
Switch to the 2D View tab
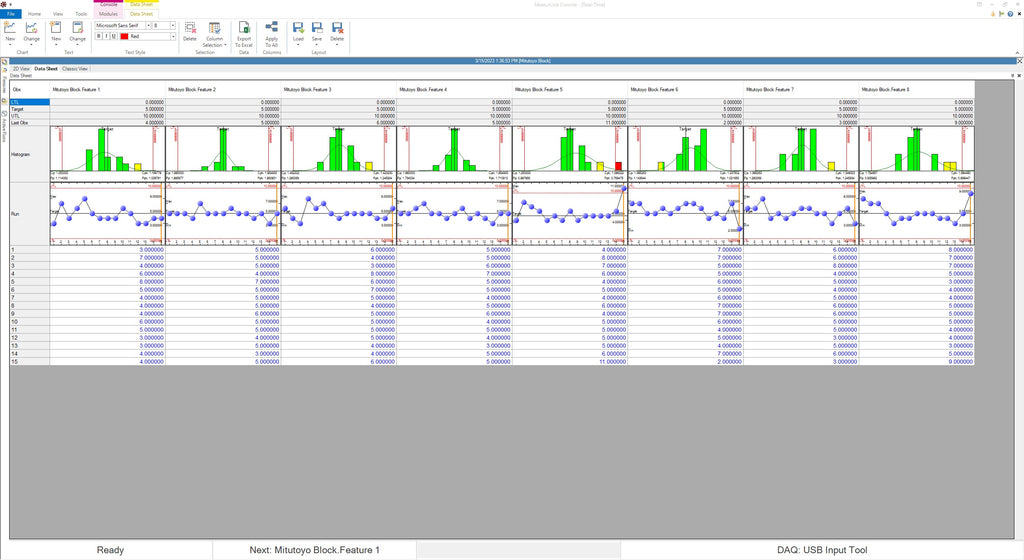[x=21, y=69]
